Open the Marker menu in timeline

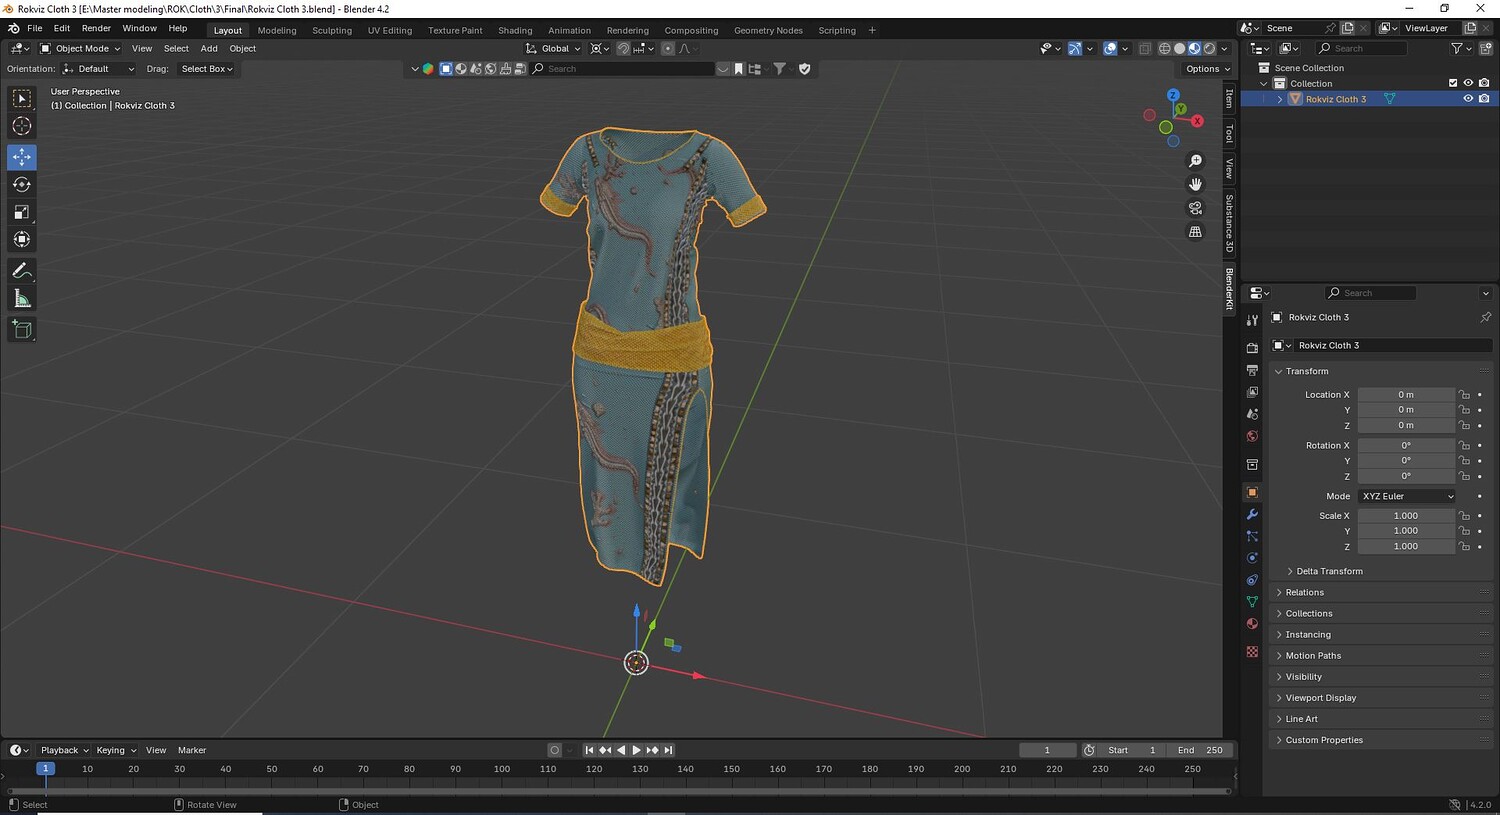tap(192, 750)
